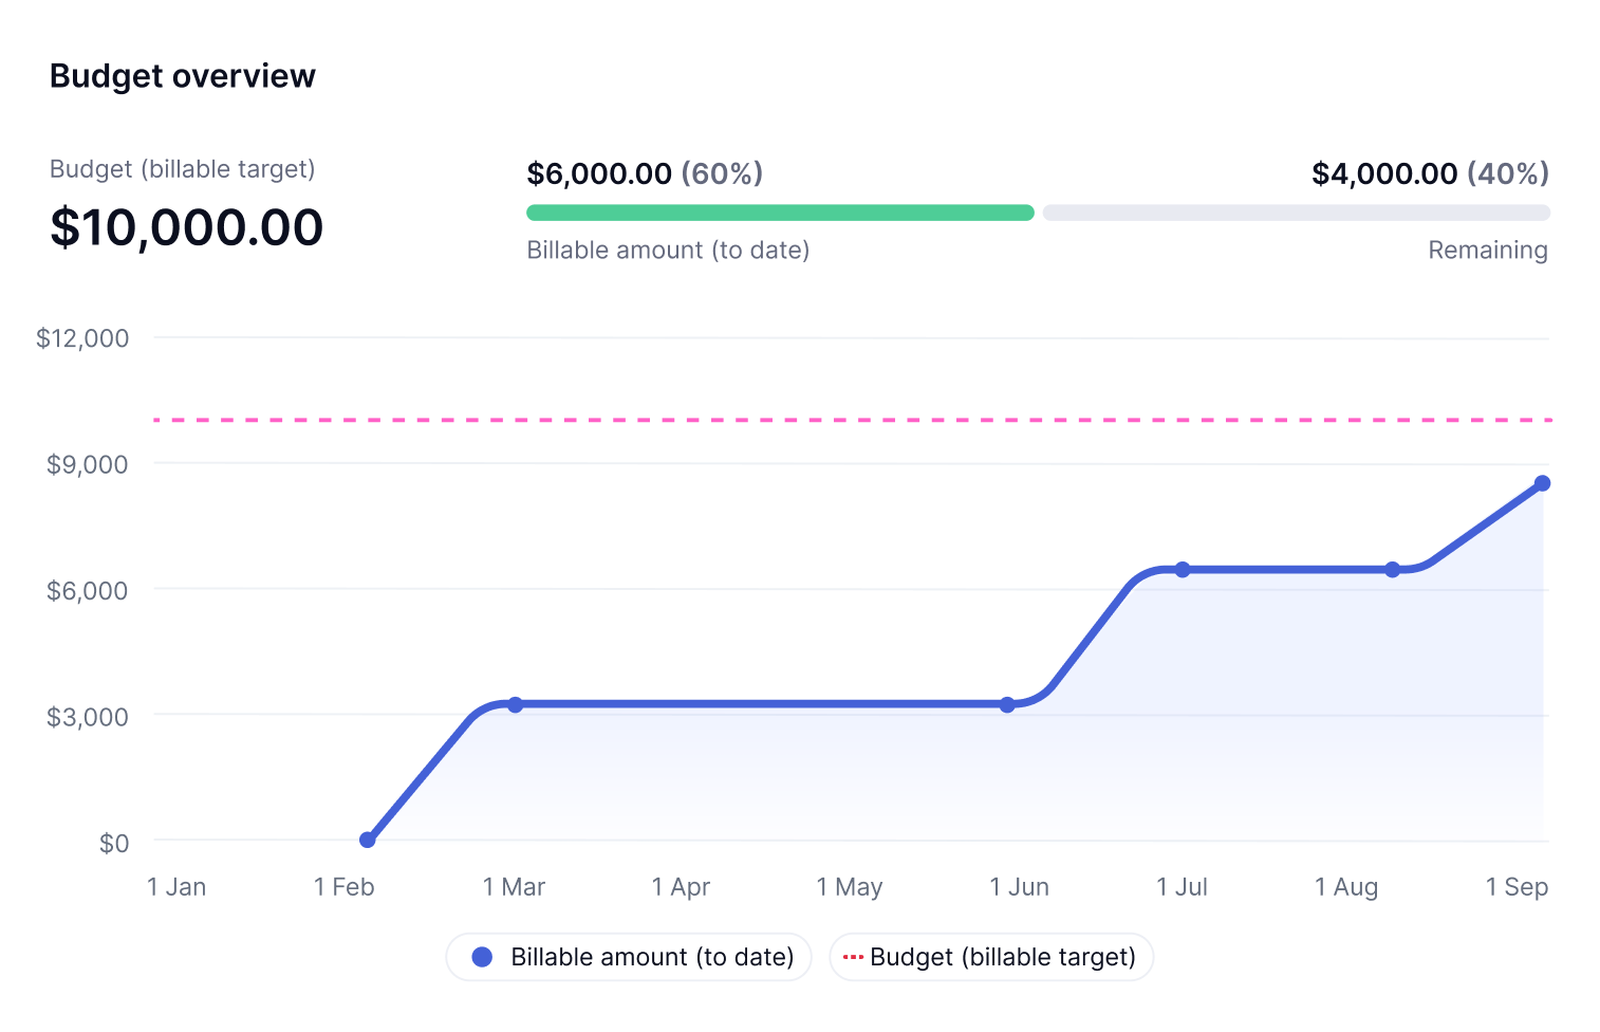Screen dimensions: 1600x1032
Task: Click the Billable amount (to date) caption under the bar
Action: [668, 250]
